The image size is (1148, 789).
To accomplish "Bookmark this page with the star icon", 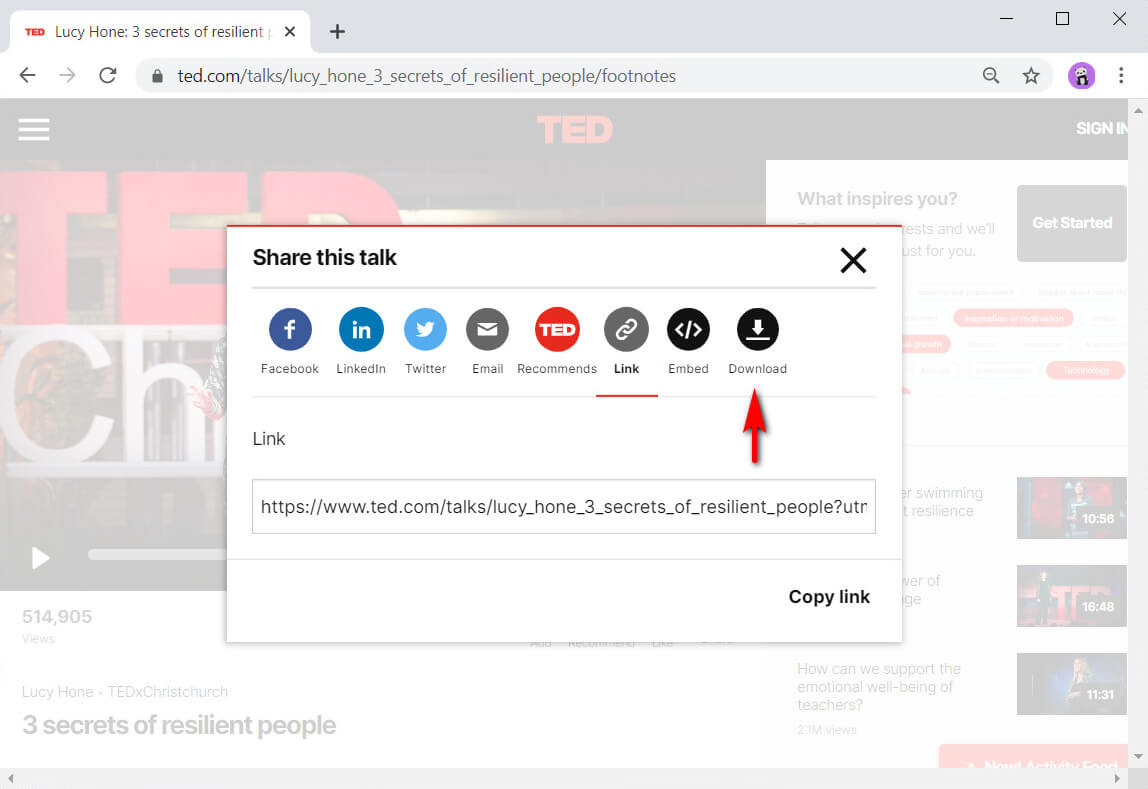I will (1031, 75).
